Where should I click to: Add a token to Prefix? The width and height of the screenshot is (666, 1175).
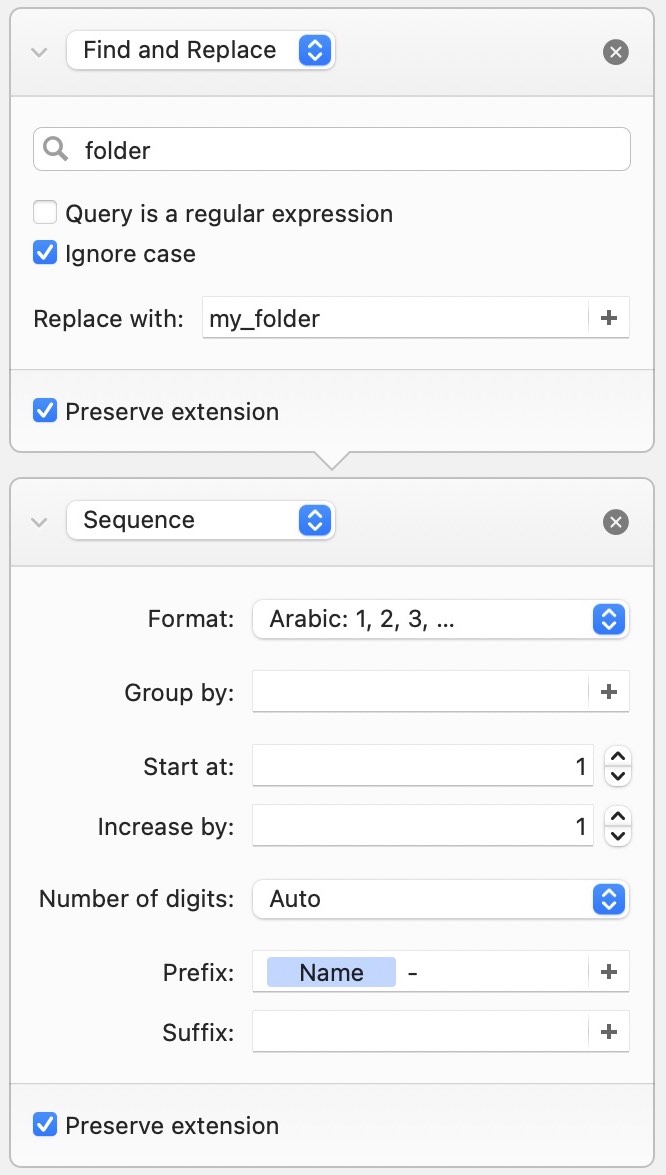pyautogui.click(x=608, y=971)
